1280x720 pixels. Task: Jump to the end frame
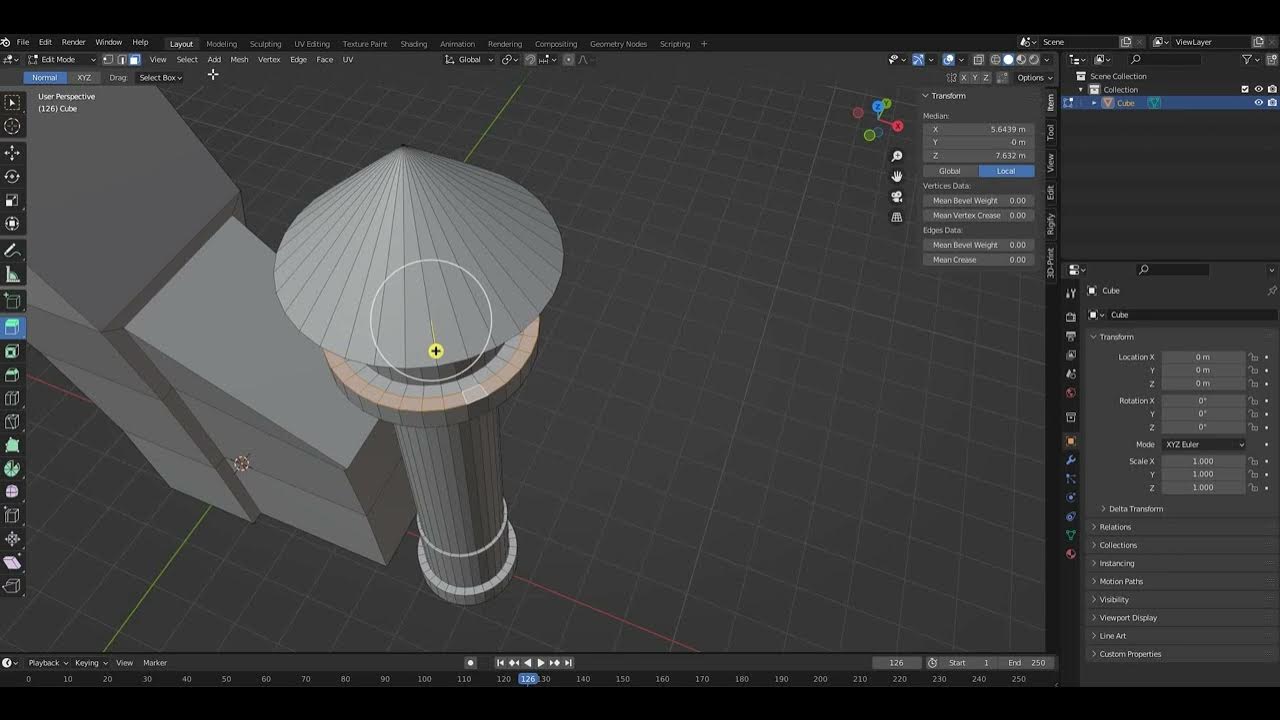click(x=568, y=663)
